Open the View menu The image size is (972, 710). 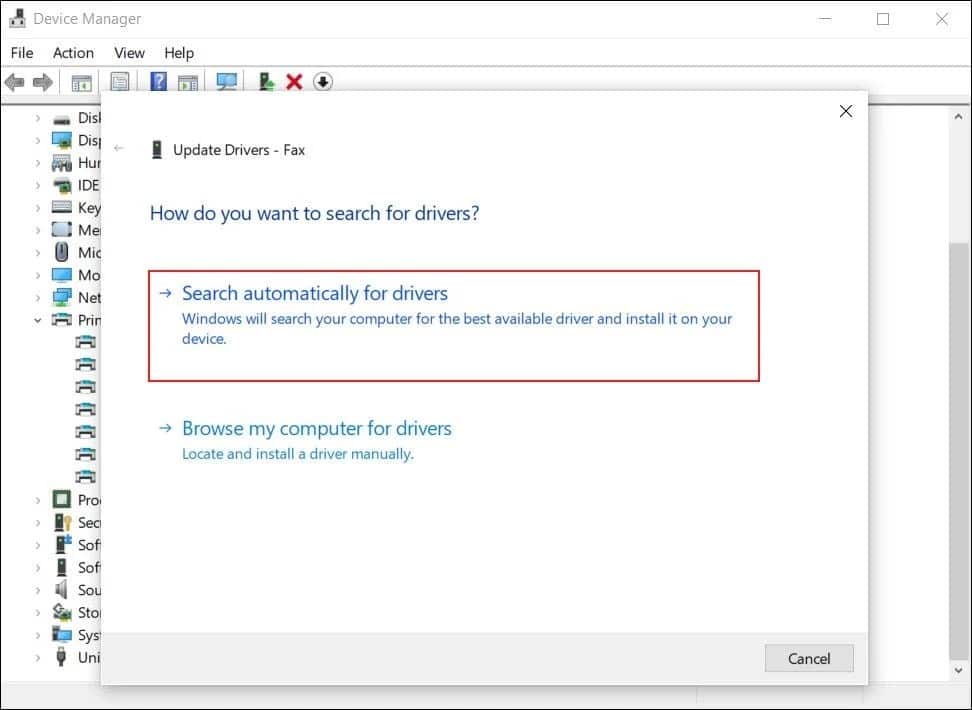(129, 52)
